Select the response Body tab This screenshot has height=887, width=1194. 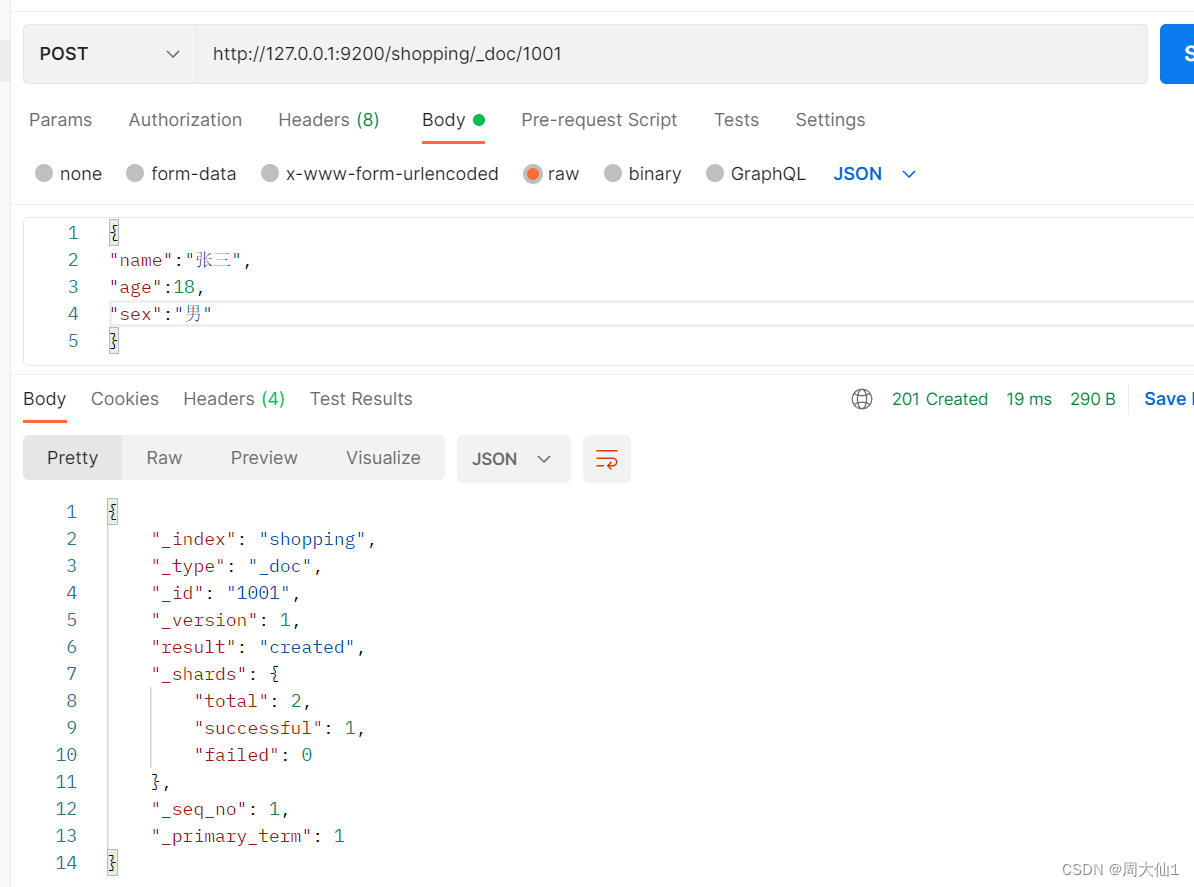pyautogui.click(x=45, y=399)
